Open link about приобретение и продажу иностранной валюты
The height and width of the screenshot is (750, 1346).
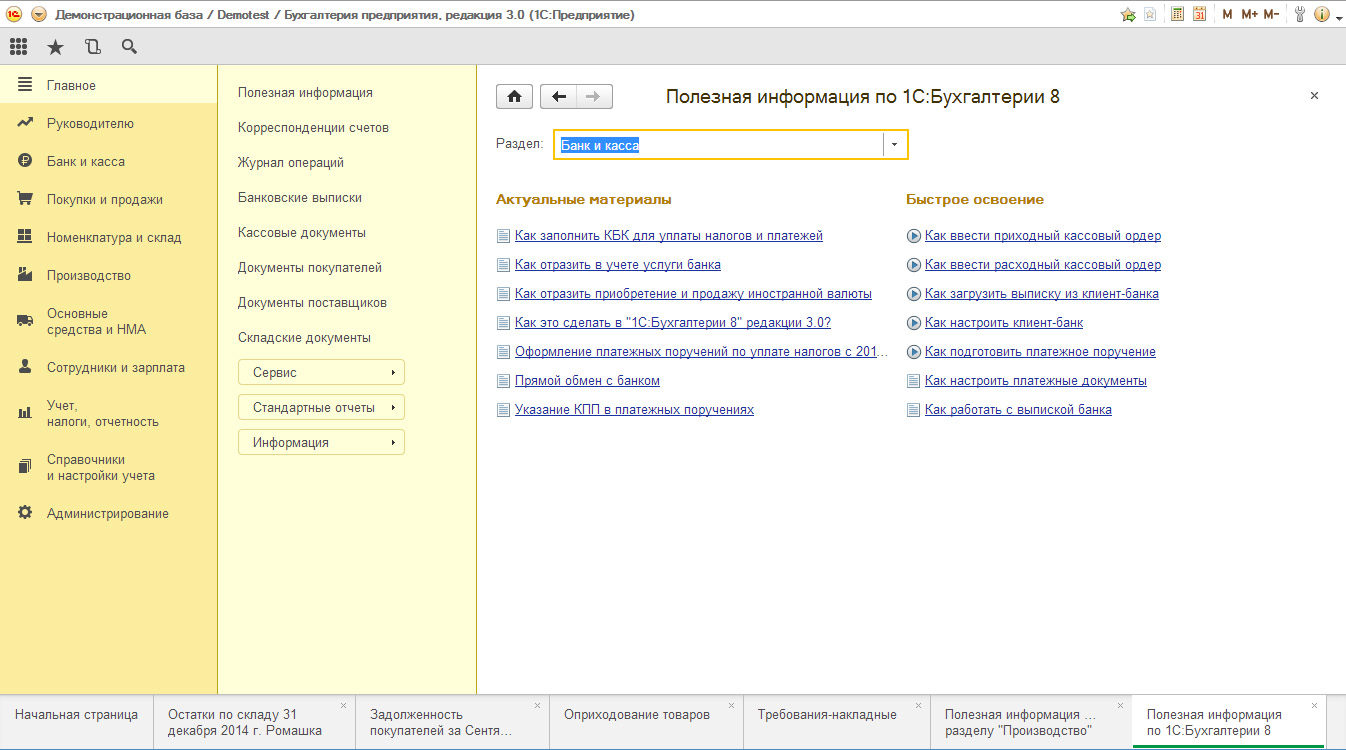click(693, 294)
